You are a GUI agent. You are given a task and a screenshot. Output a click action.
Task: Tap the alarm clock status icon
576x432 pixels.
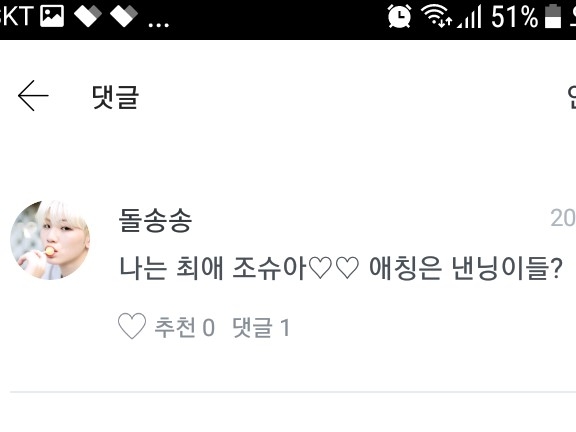pyautogui.click(x=399, y=16)
